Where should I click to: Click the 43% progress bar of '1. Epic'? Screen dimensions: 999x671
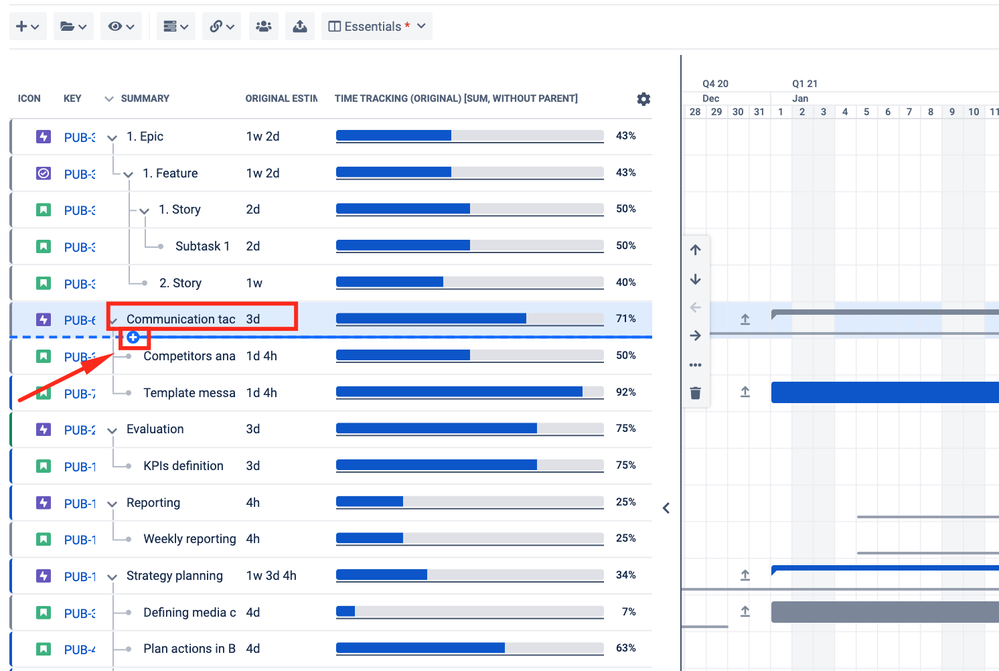pyautogui.click(x=470, y=136)
